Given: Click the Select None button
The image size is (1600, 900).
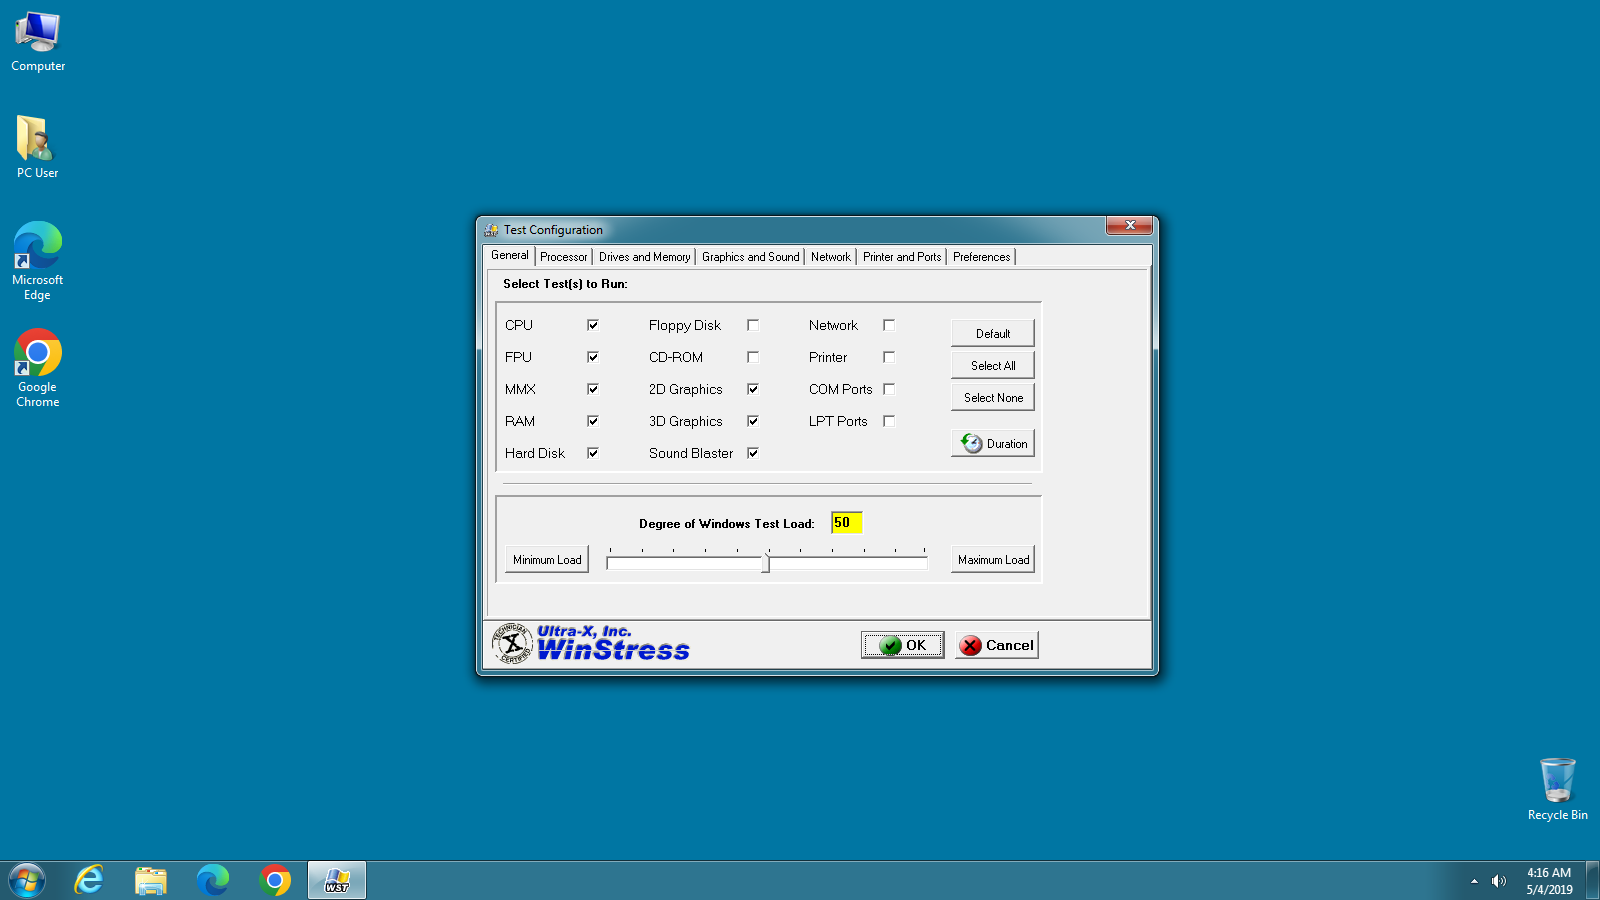Looking at the screenshot, I should pos(993,397).
